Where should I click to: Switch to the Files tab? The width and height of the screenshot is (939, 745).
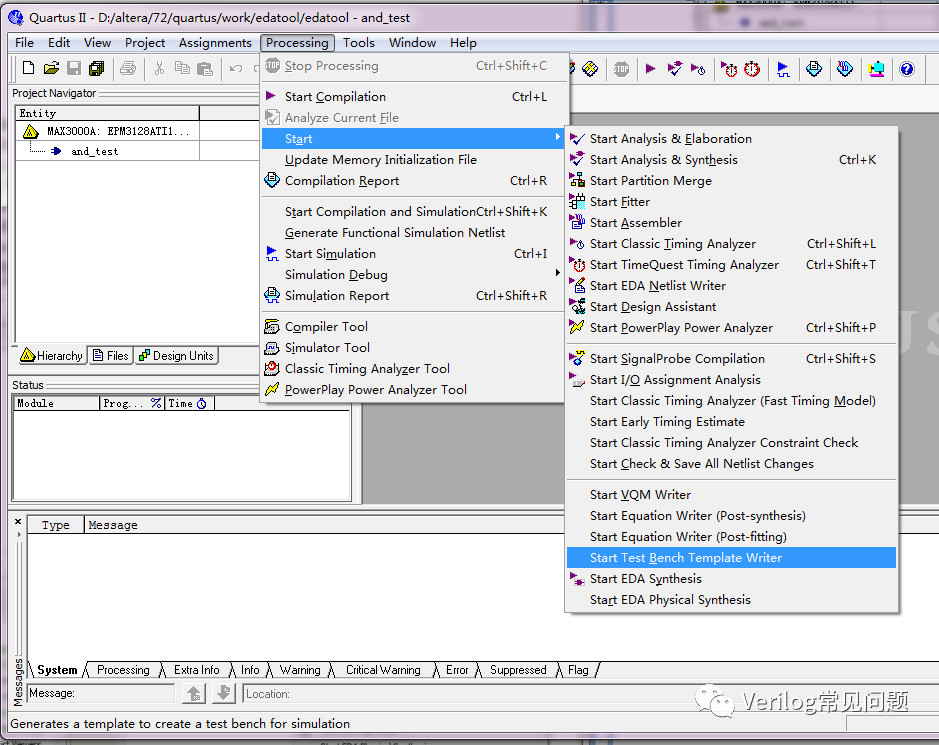pos(111,355)
